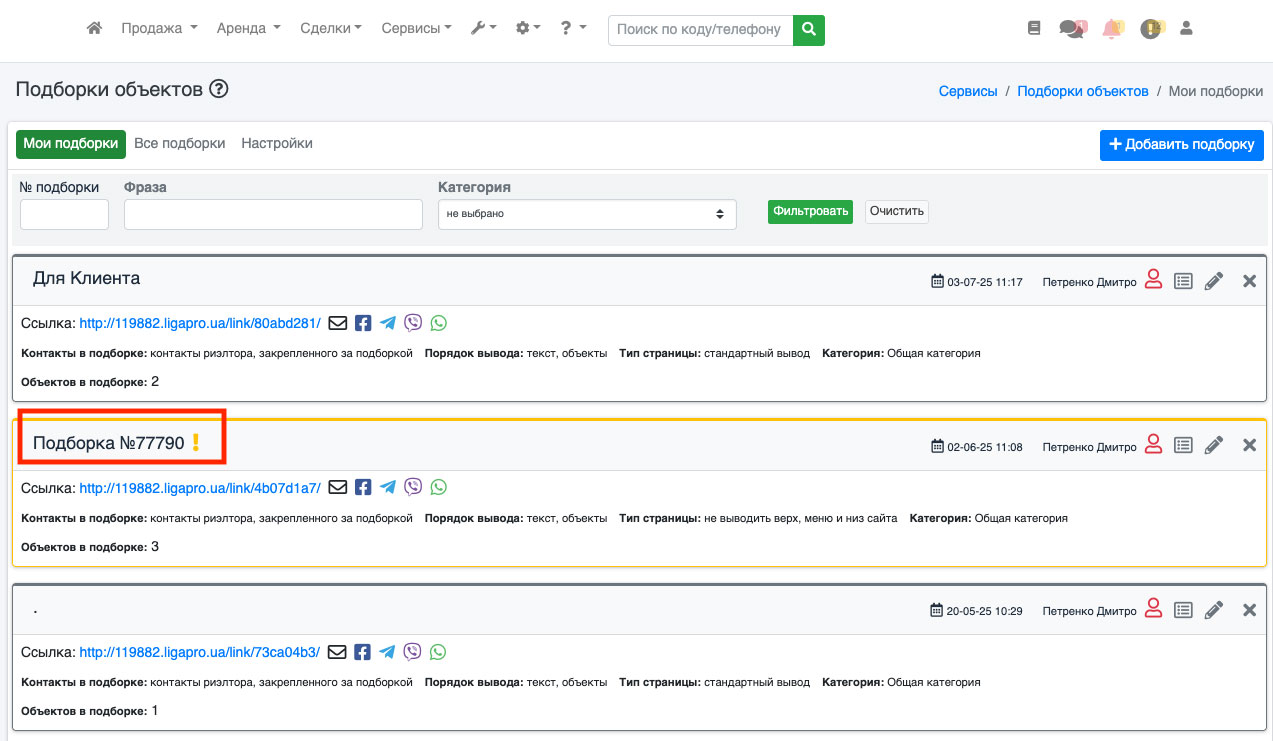Share Подборка №77790 link via Viber

tap(413, 488)
